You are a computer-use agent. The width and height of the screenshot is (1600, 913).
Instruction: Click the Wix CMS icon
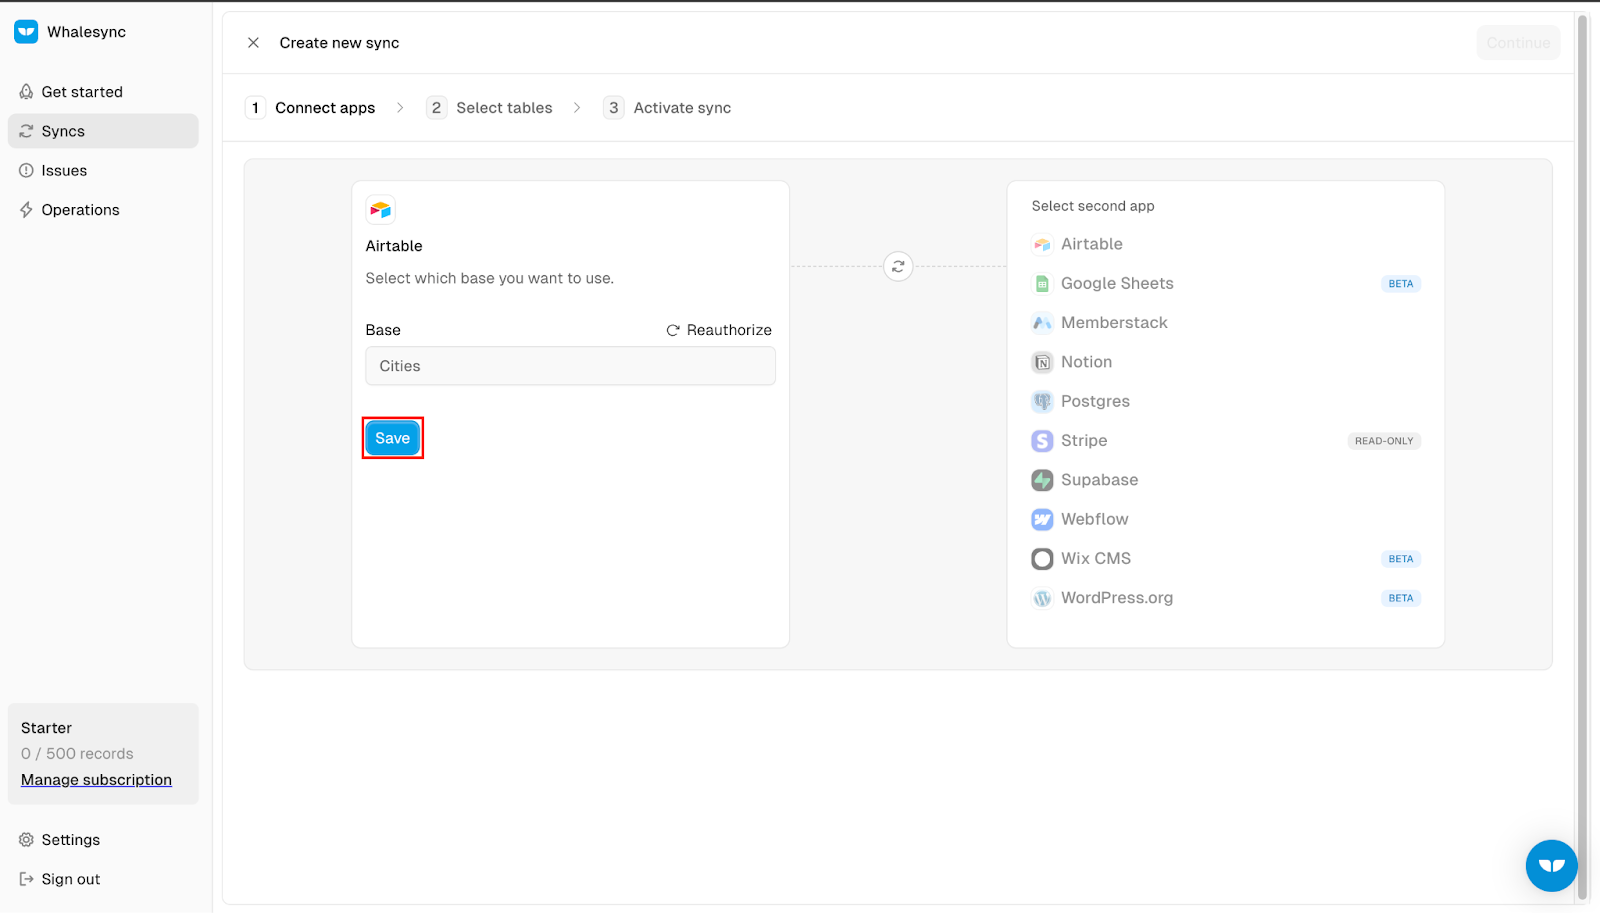(1042, 559)
